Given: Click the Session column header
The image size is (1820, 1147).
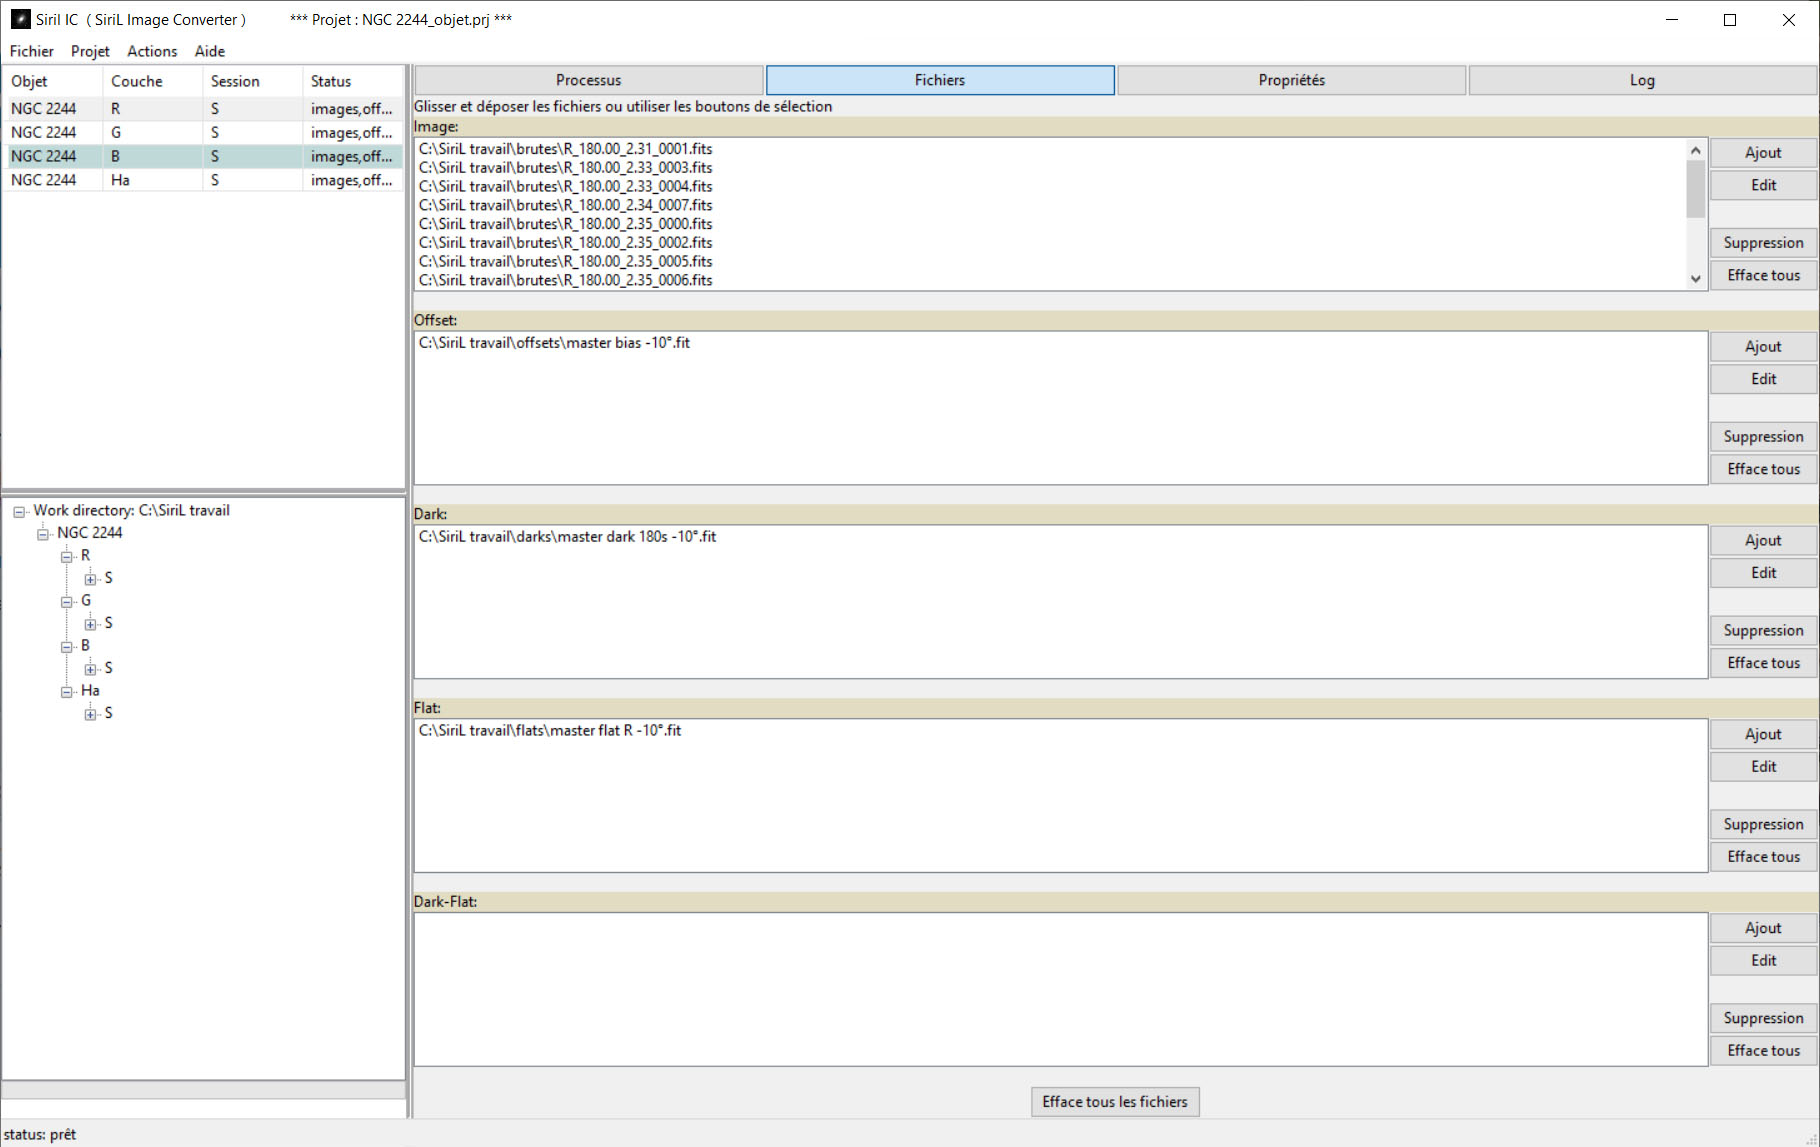Looking at the screenshot, I should coord(253,82).
